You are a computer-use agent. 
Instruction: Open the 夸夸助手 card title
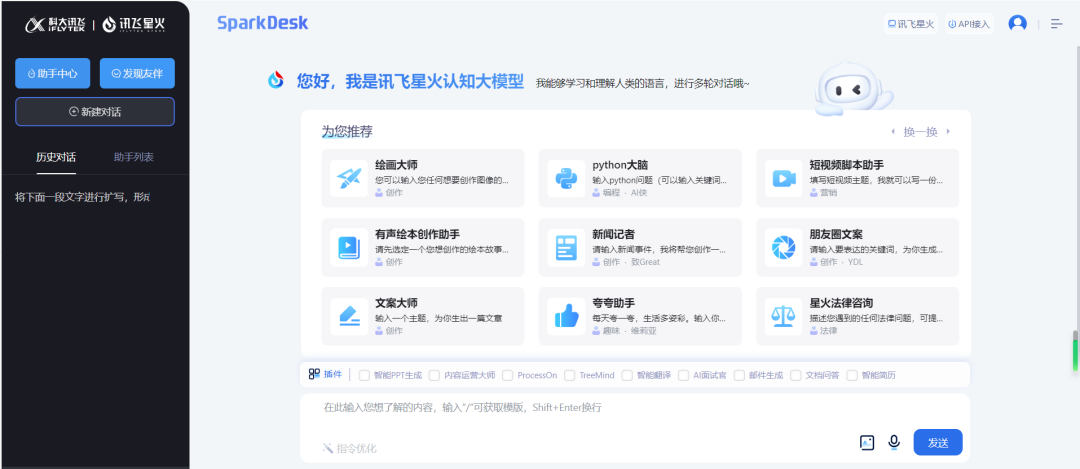[x=613, y=303]
